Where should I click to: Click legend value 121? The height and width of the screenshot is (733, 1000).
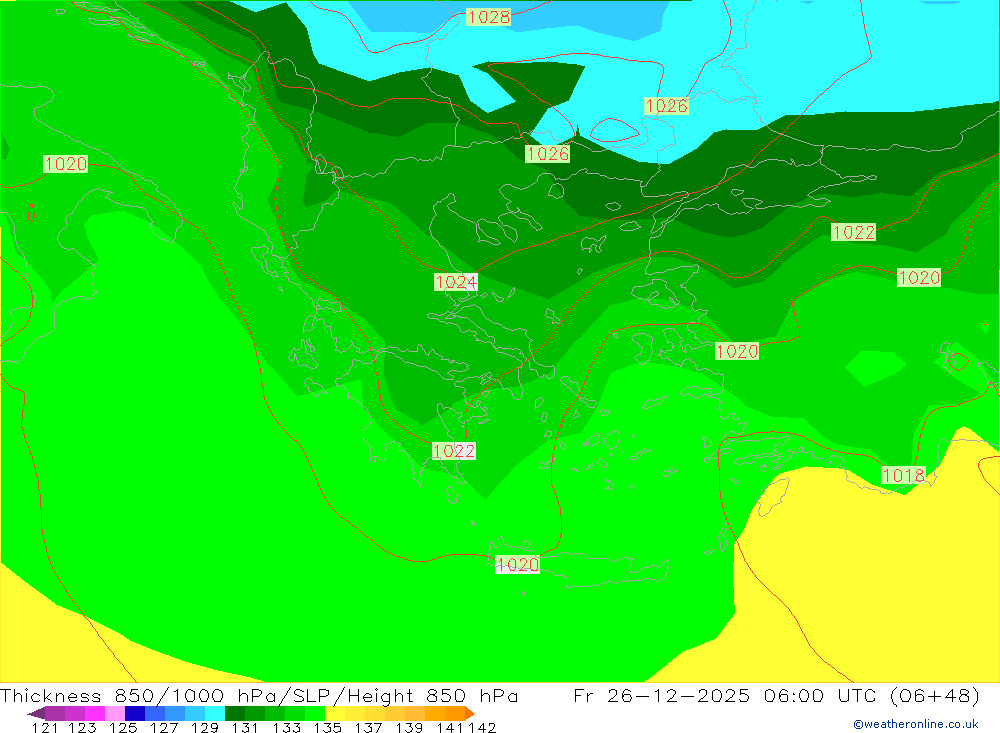pos(45,728)
